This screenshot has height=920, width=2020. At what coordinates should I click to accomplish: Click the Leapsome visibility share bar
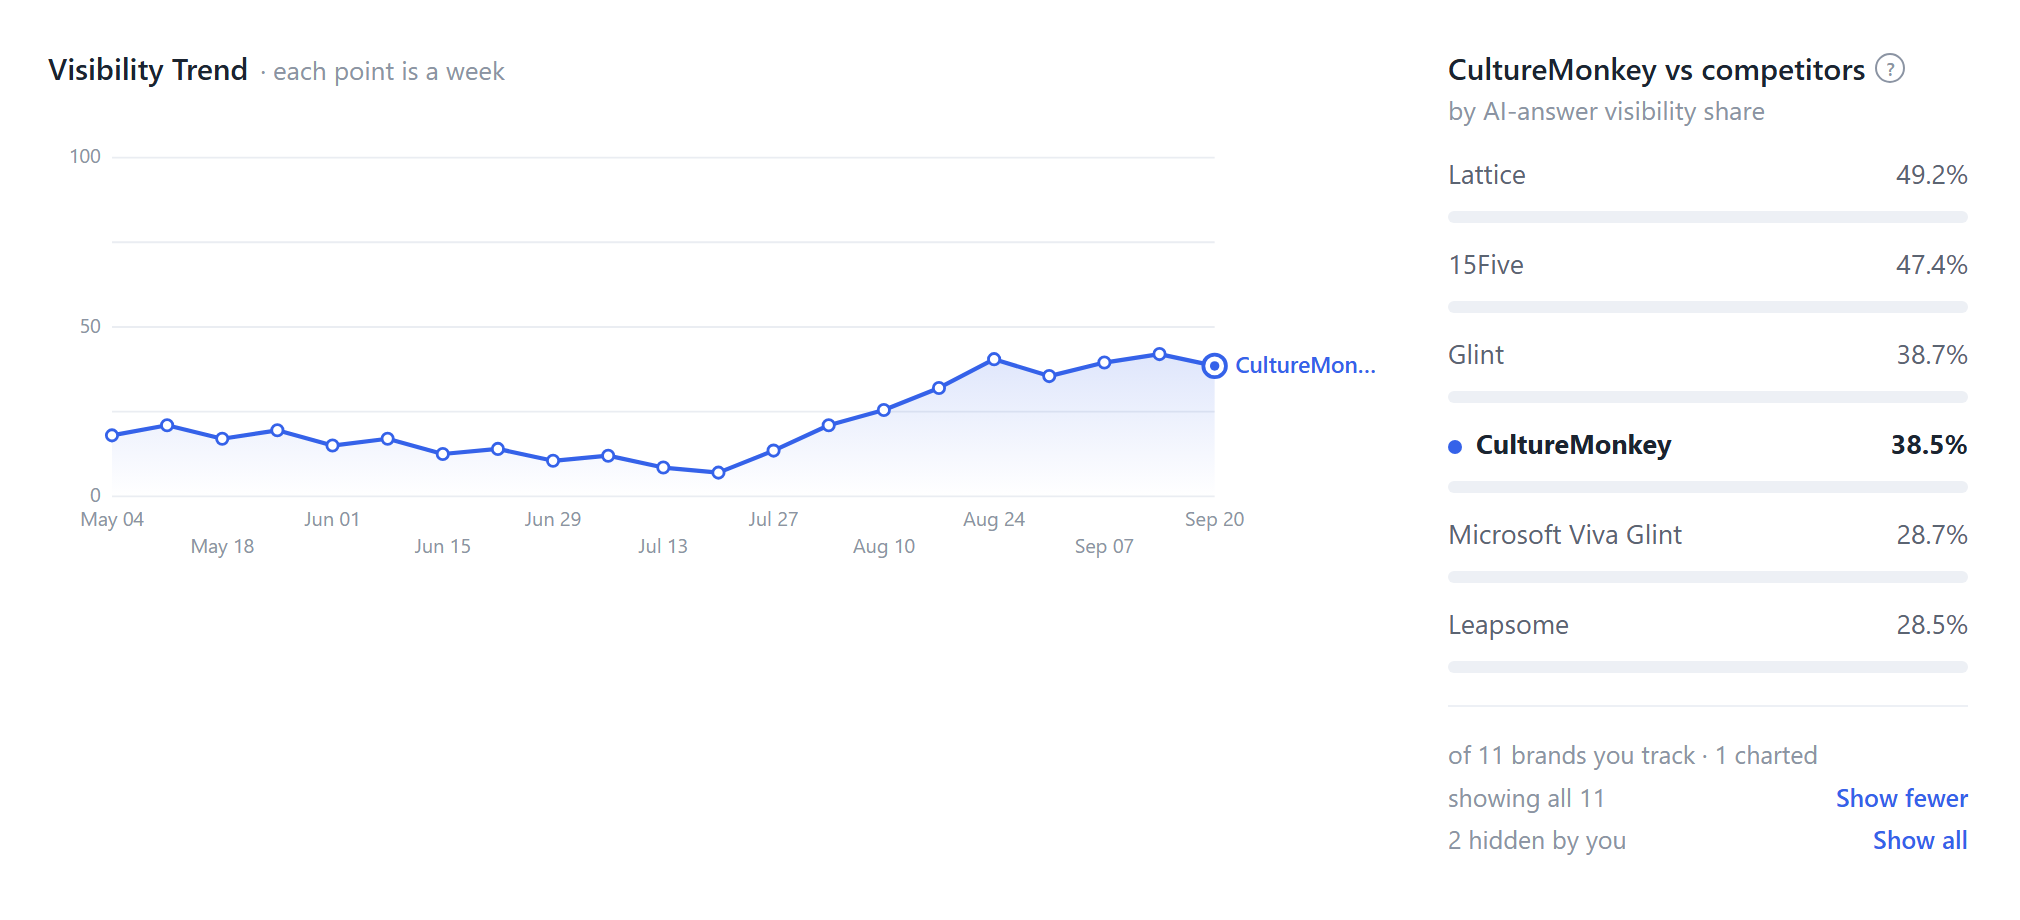point(1707,667)
